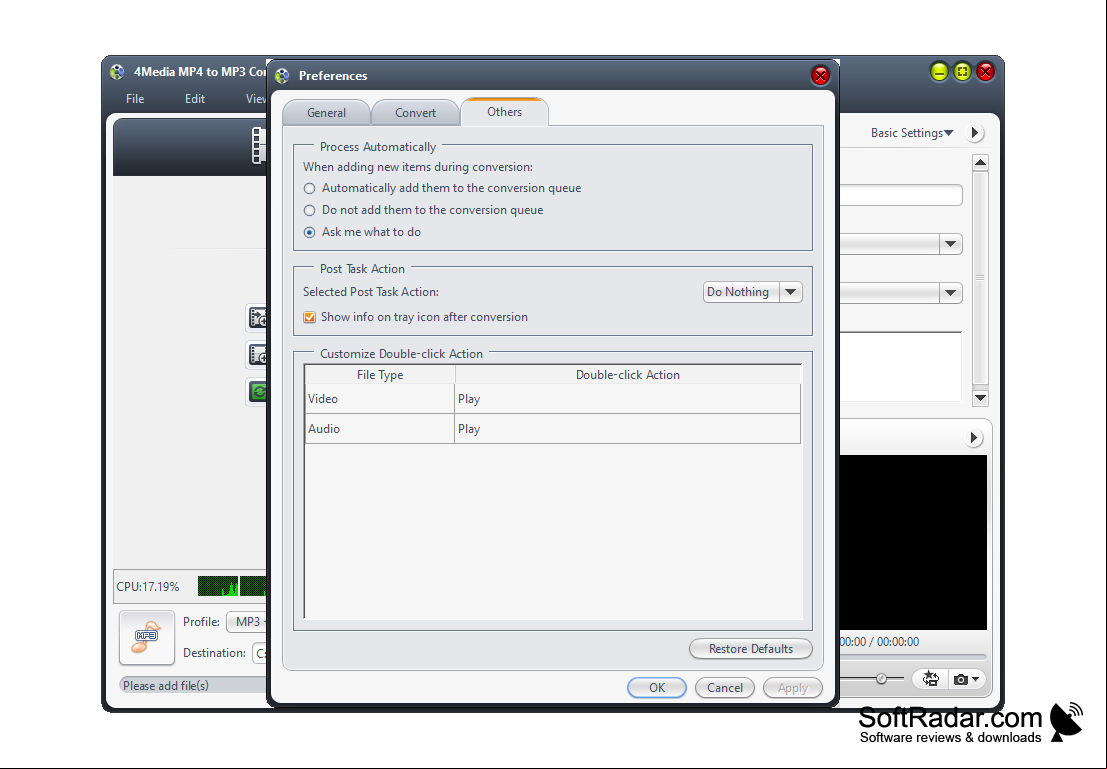Click the MP3 profile icon in main window
The height and width of the screenshot is (769, 1107).
coord(147,637)
